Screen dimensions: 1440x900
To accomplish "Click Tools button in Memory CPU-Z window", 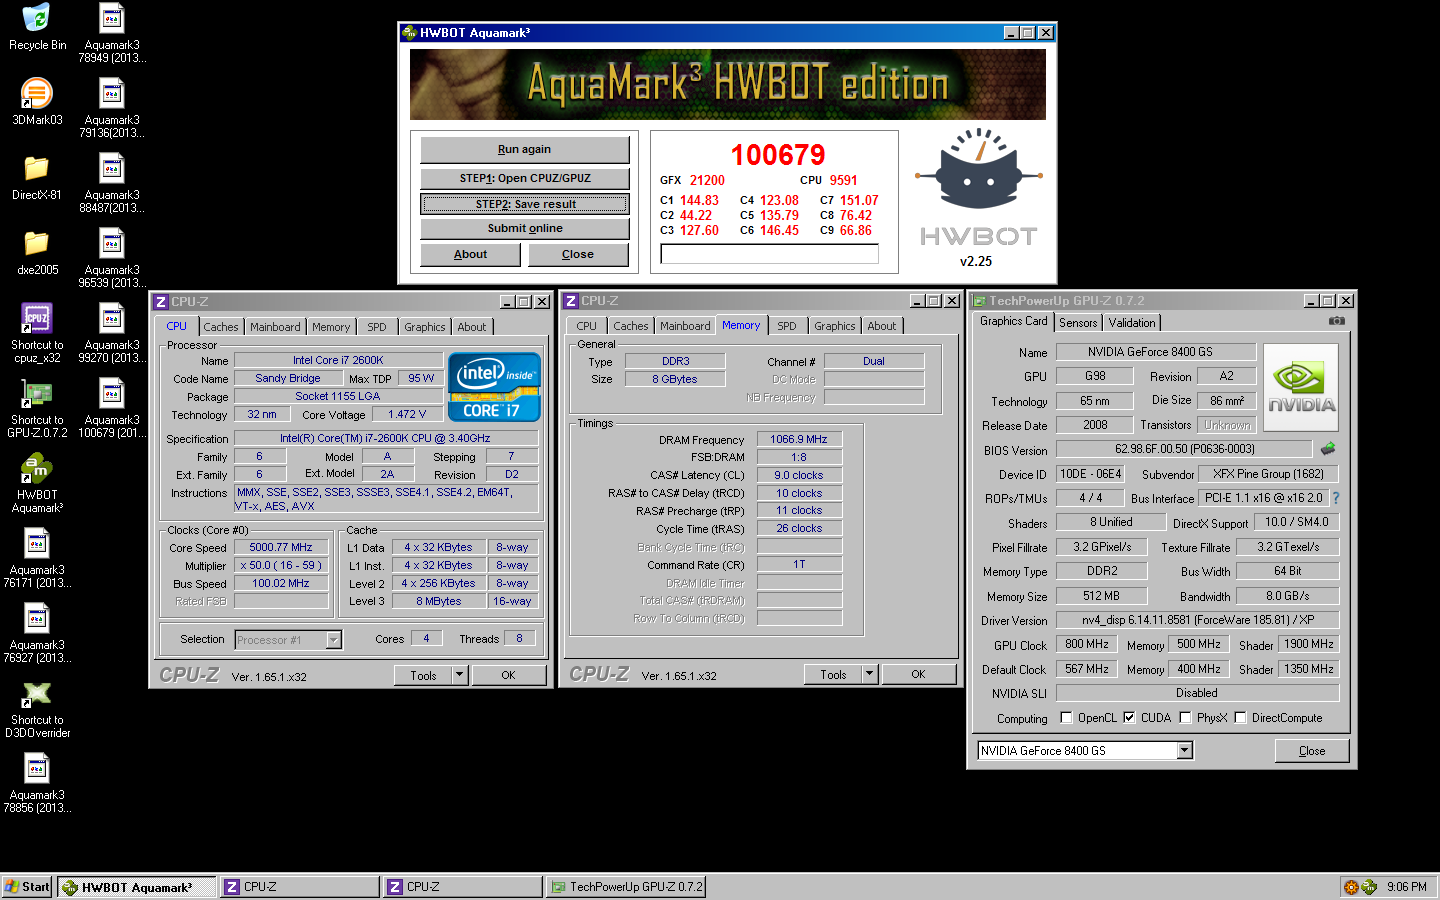I will click(x=833, y=674).
